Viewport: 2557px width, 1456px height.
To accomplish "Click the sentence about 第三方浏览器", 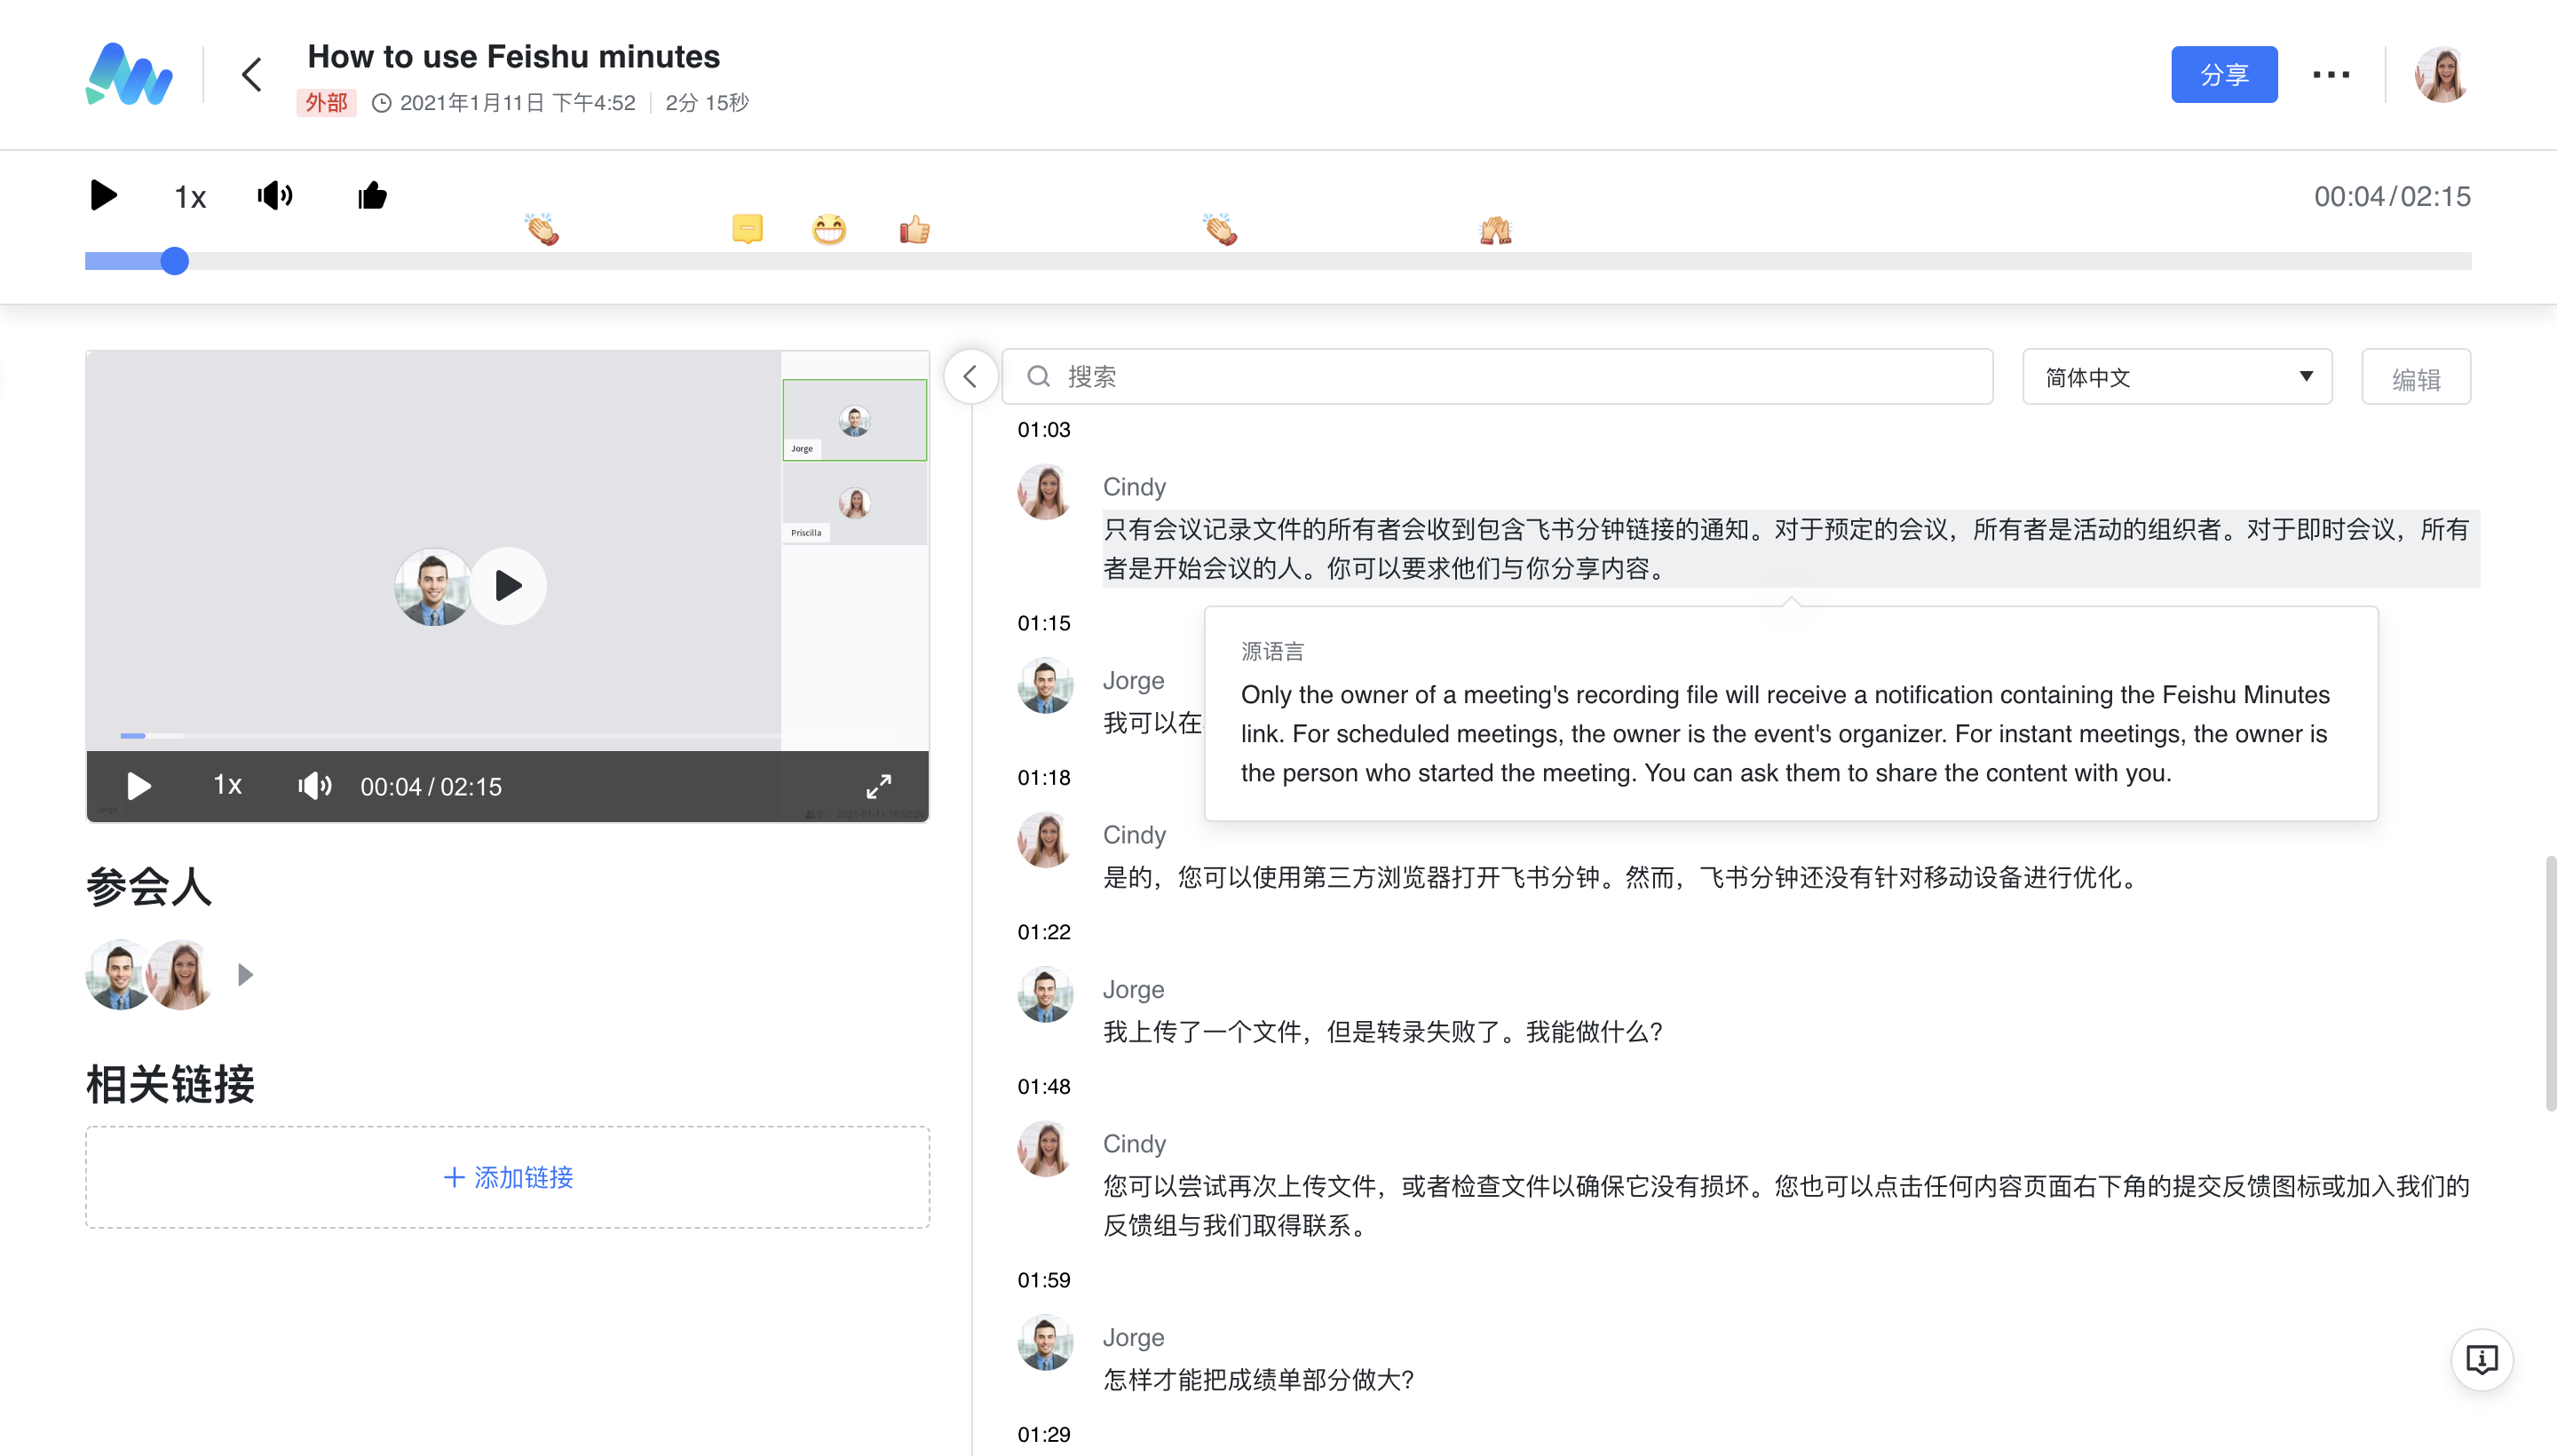I will (x=1623, y=878).
